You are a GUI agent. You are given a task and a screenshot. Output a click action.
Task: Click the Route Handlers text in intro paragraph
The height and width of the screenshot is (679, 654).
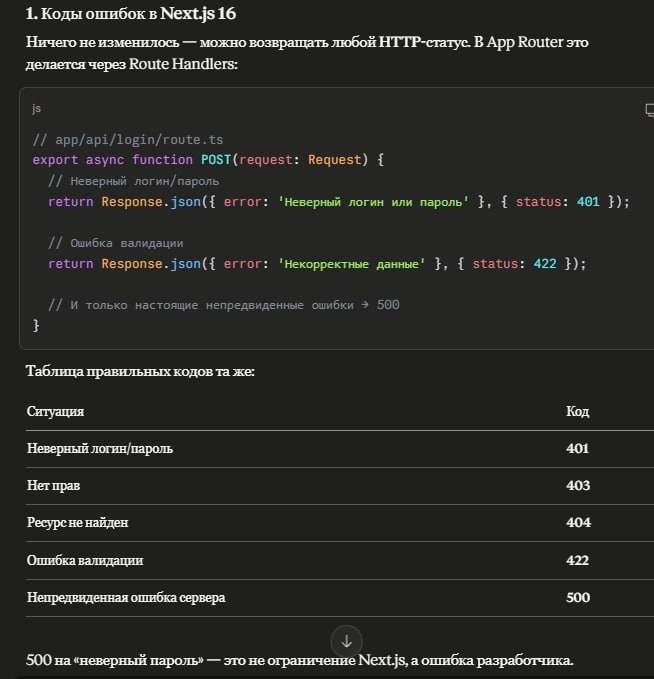click(x=183, y=64)
